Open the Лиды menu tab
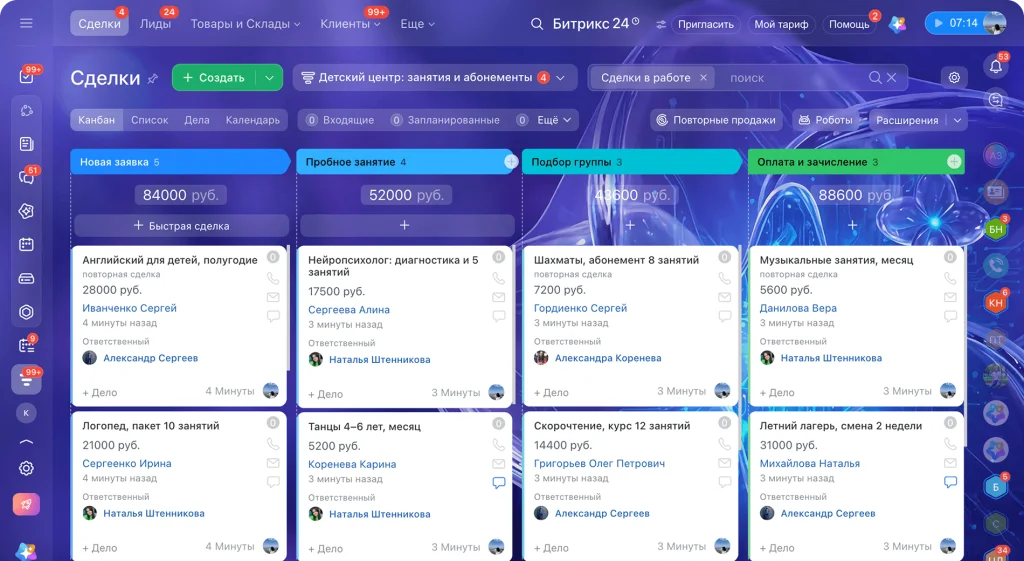Image resolution: width=1024 pixels, height=561 pixels. 155,24
